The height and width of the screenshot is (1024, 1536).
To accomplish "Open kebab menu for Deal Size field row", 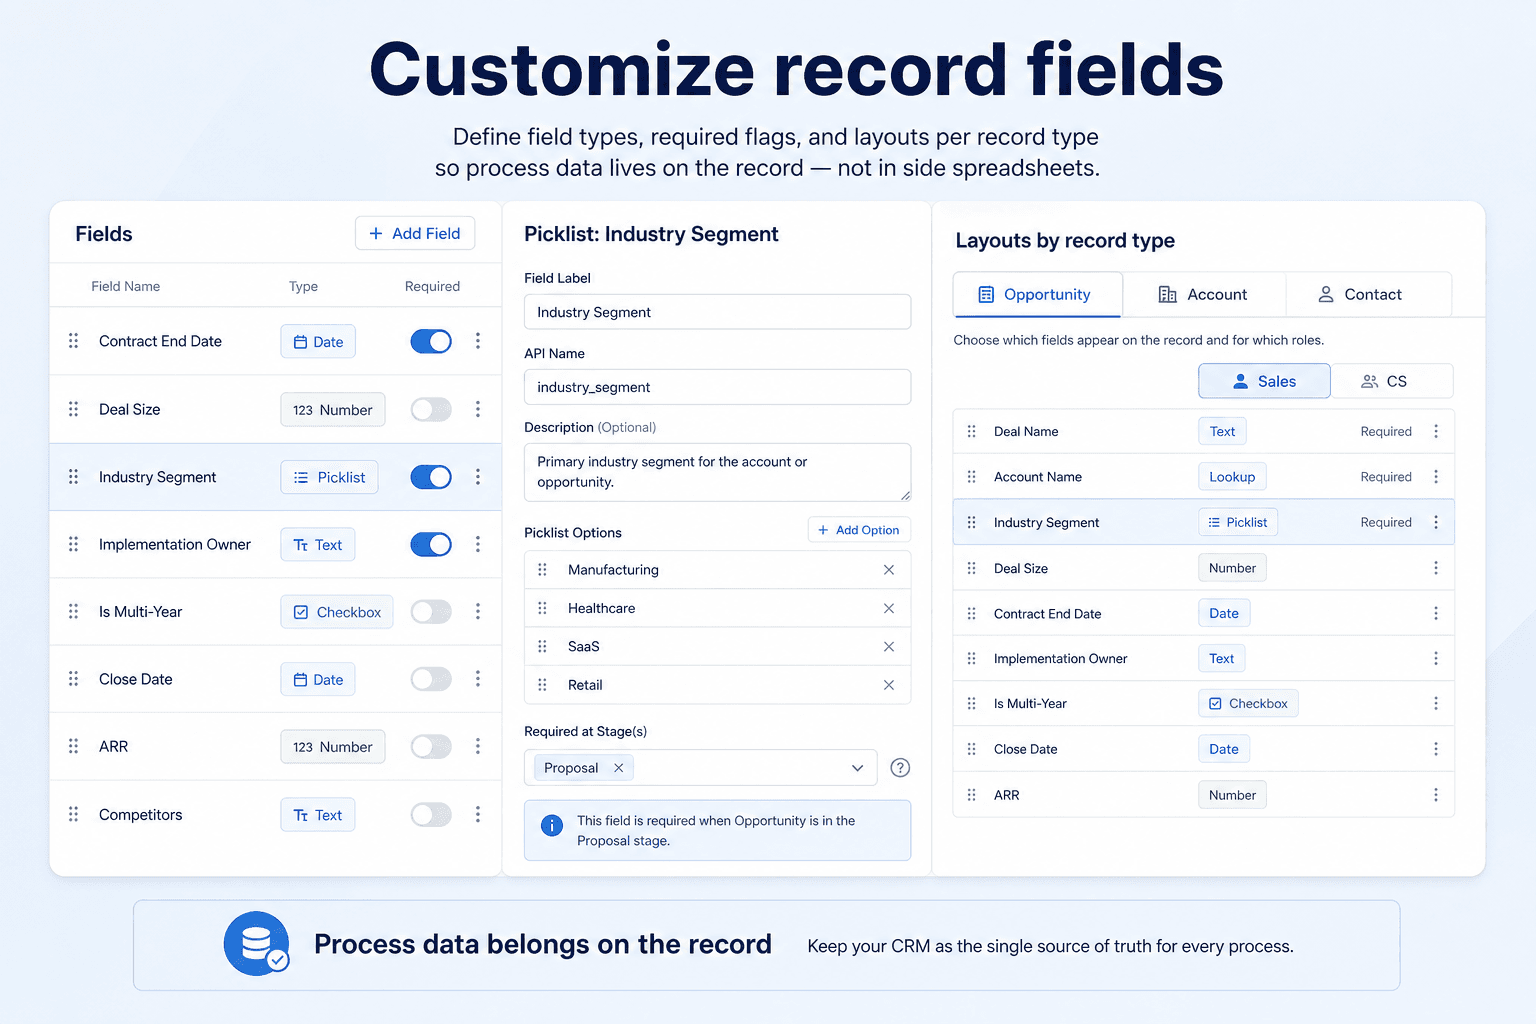I will click(478, 409).
